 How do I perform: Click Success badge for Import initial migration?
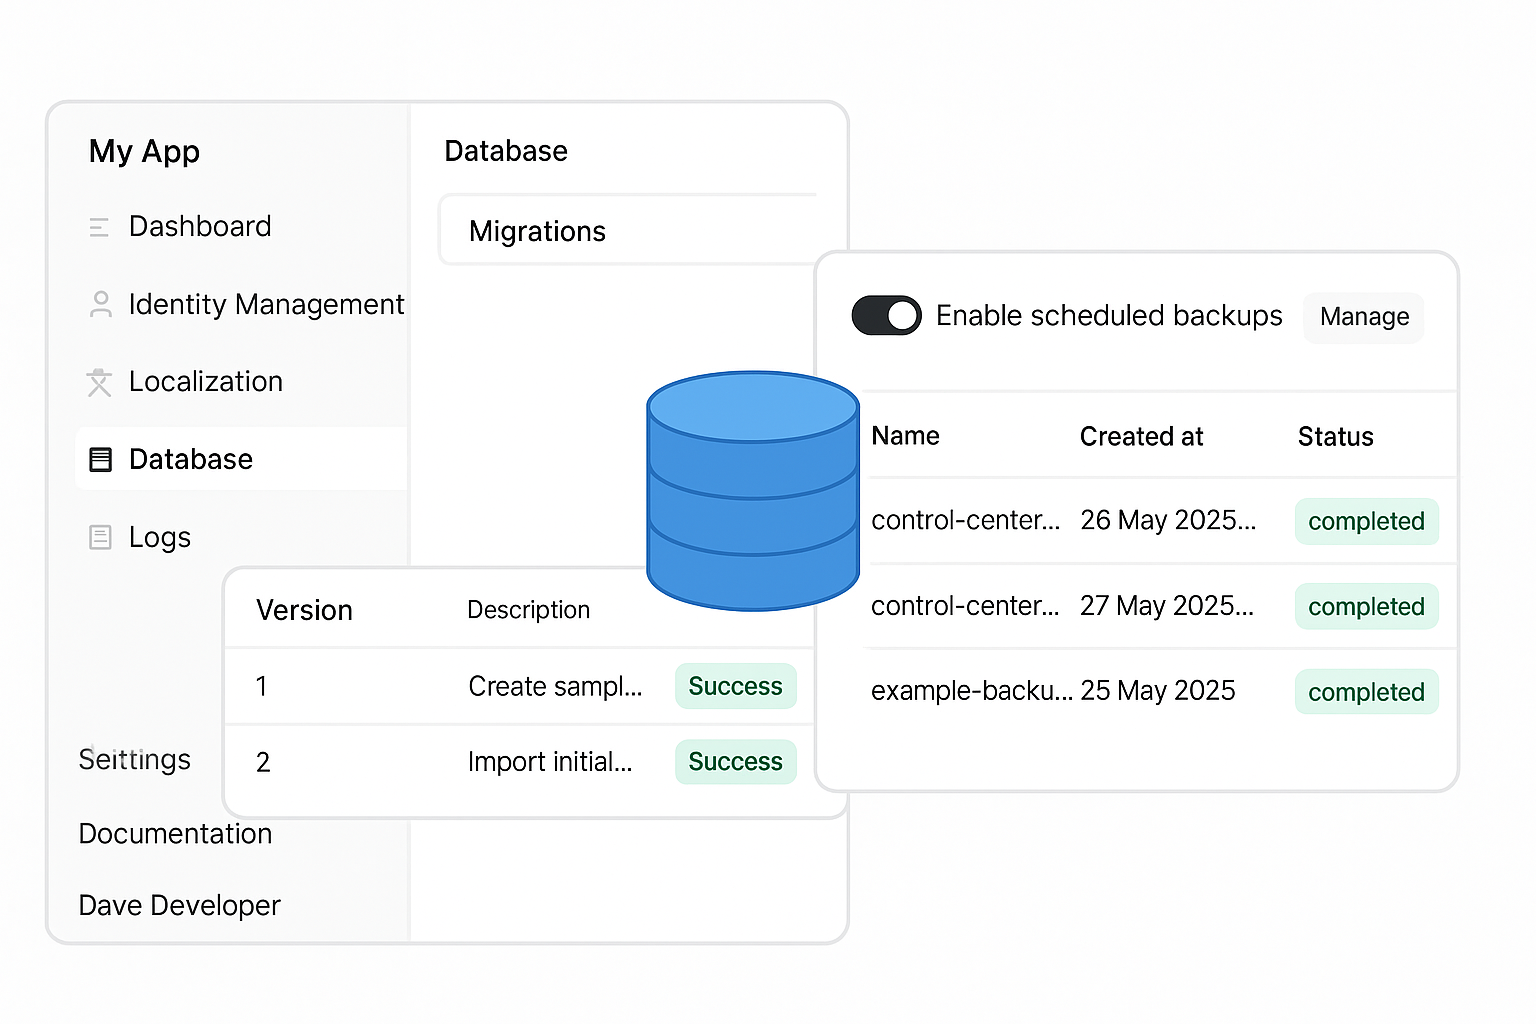tap(735, 762)
